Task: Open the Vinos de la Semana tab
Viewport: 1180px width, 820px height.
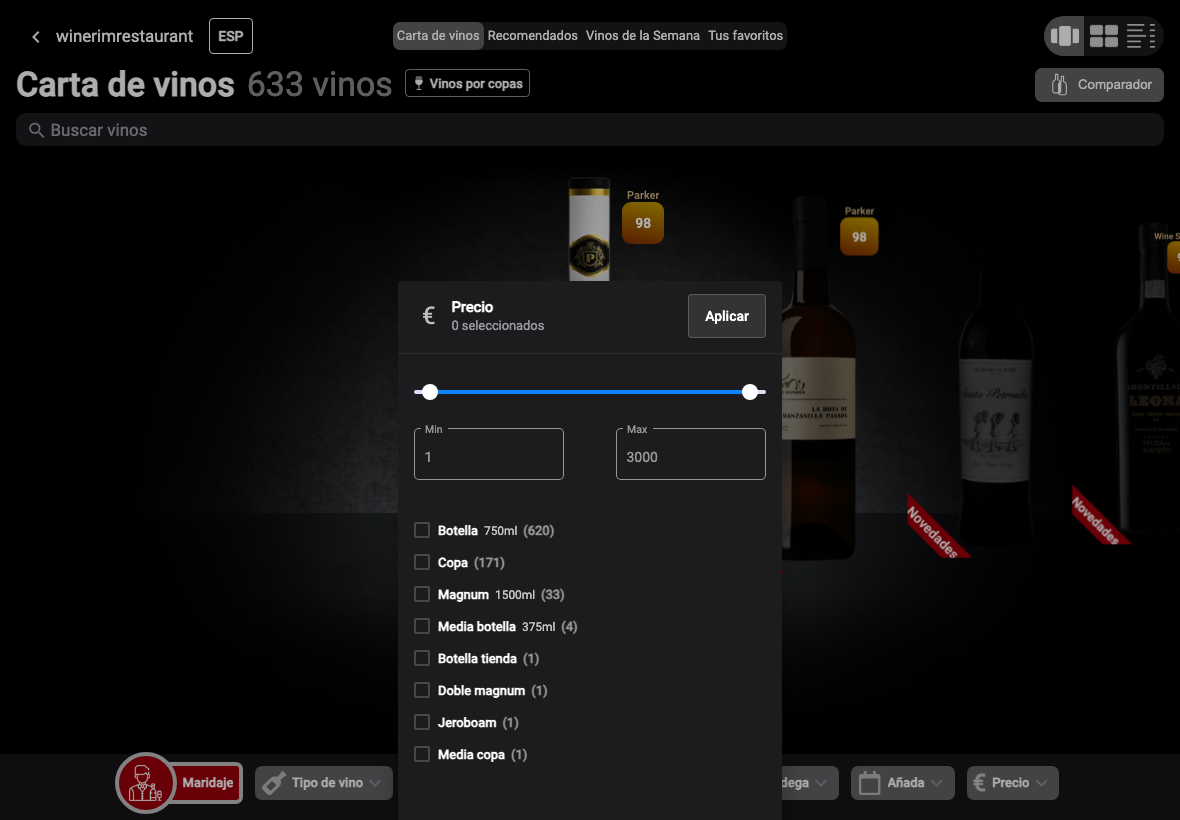Action: tap(643, 35)
